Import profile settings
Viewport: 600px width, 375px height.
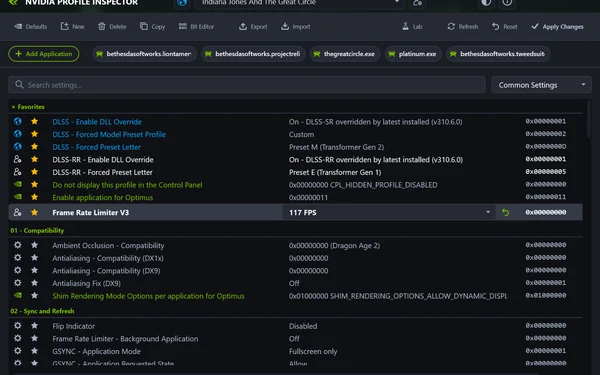[295, 26]
